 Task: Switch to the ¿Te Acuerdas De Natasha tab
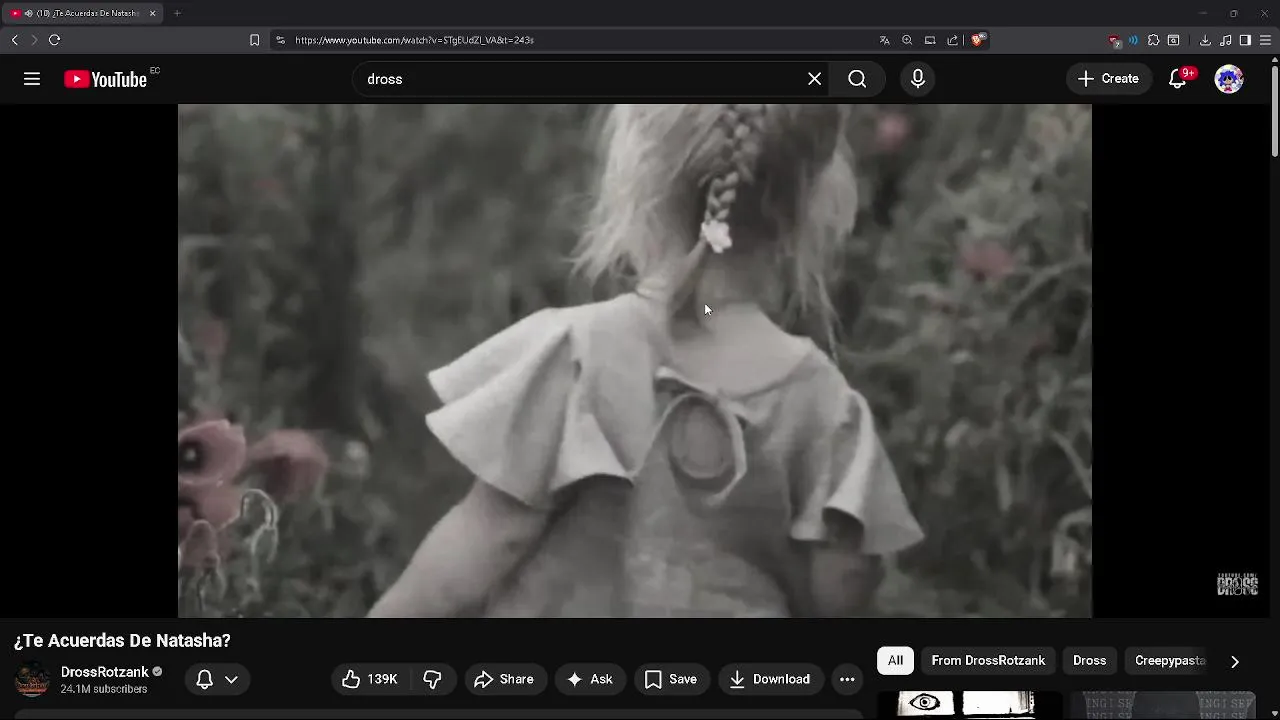pos(82,13)
